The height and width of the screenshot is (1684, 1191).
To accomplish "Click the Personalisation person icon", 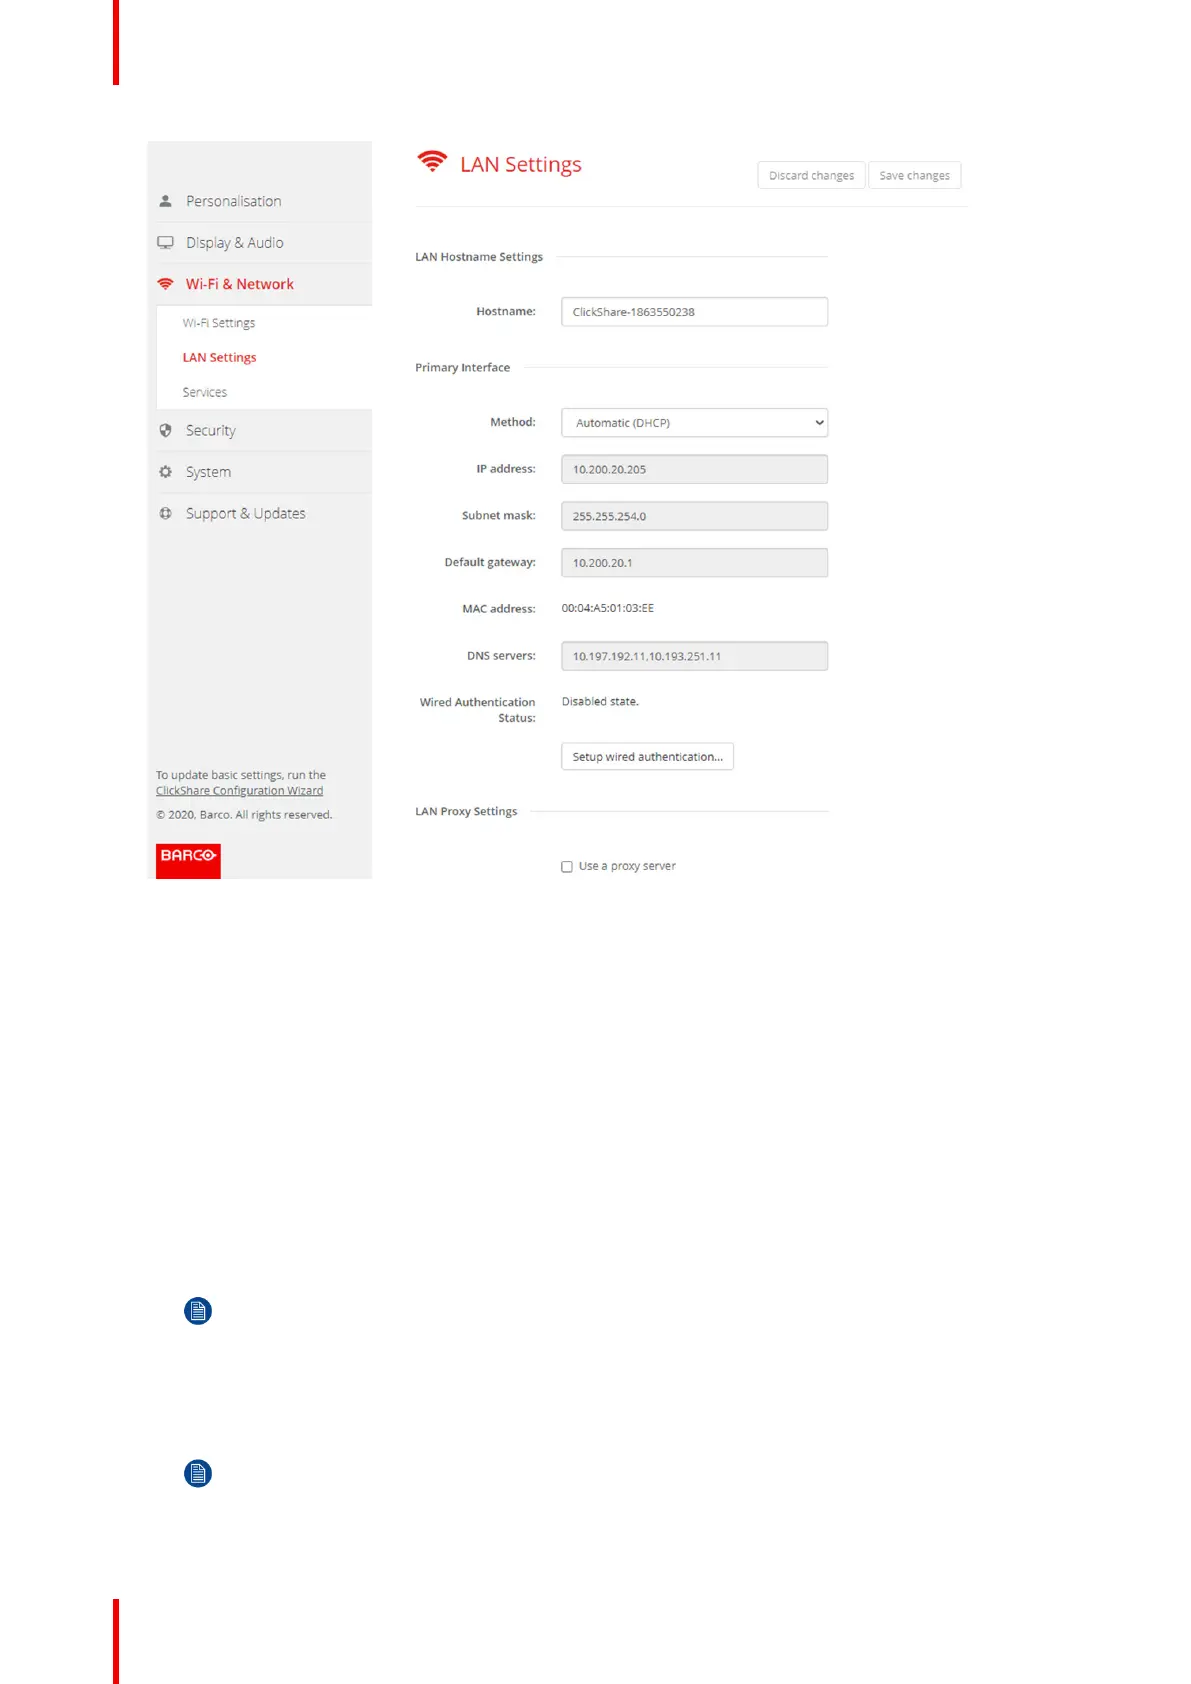I will [165, 201].
